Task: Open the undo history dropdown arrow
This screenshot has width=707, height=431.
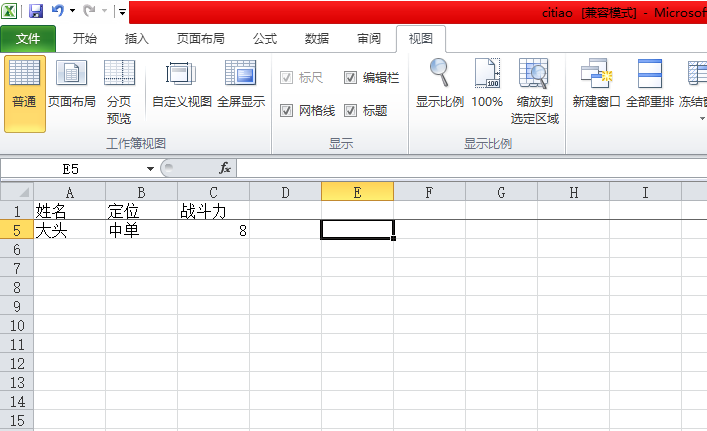Action: (x=73, y=11)
